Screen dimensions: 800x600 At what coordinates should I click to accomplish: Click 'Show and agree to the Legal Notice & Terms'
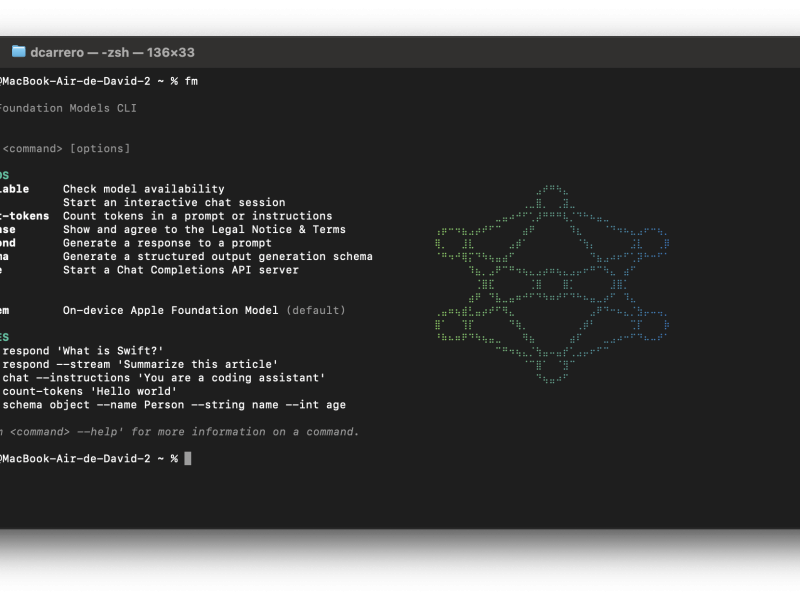[x=204, y=230]
